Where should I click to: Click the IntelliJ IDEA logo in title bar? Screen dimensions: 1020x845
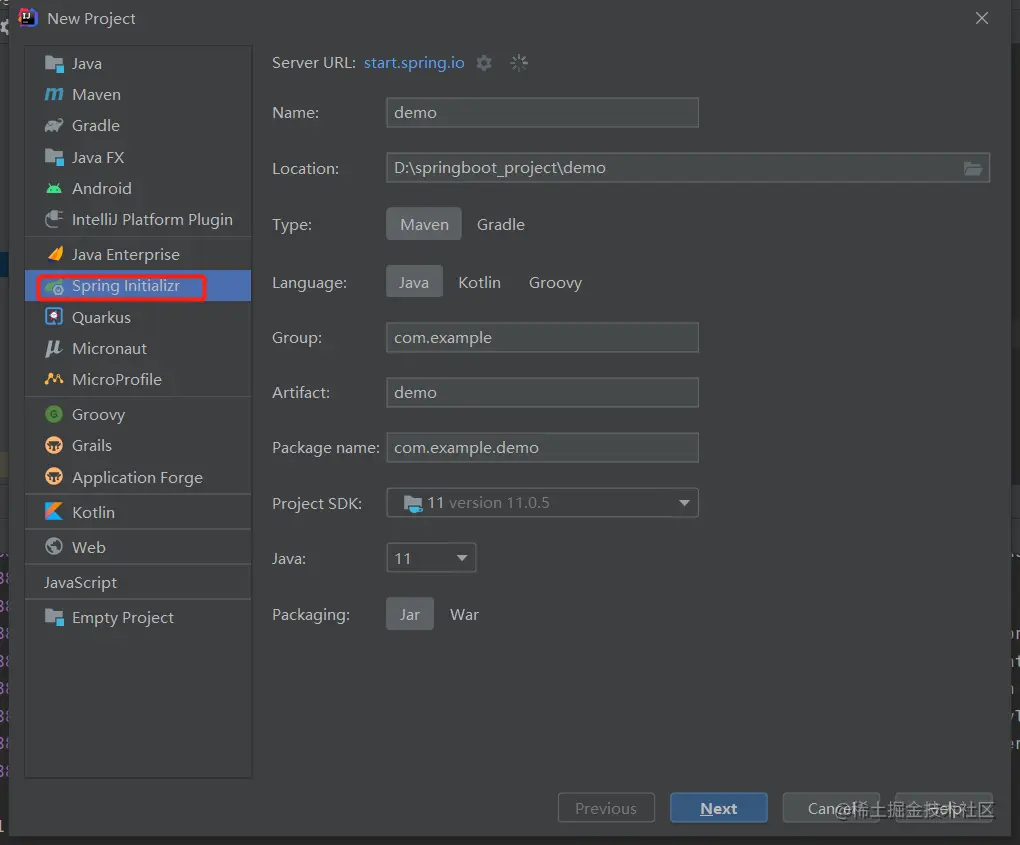[x=28, y=18]
